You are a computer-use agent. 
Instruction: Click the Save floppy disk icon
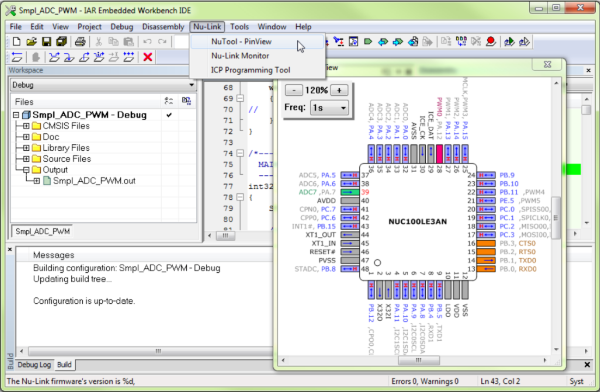[46, 42]
